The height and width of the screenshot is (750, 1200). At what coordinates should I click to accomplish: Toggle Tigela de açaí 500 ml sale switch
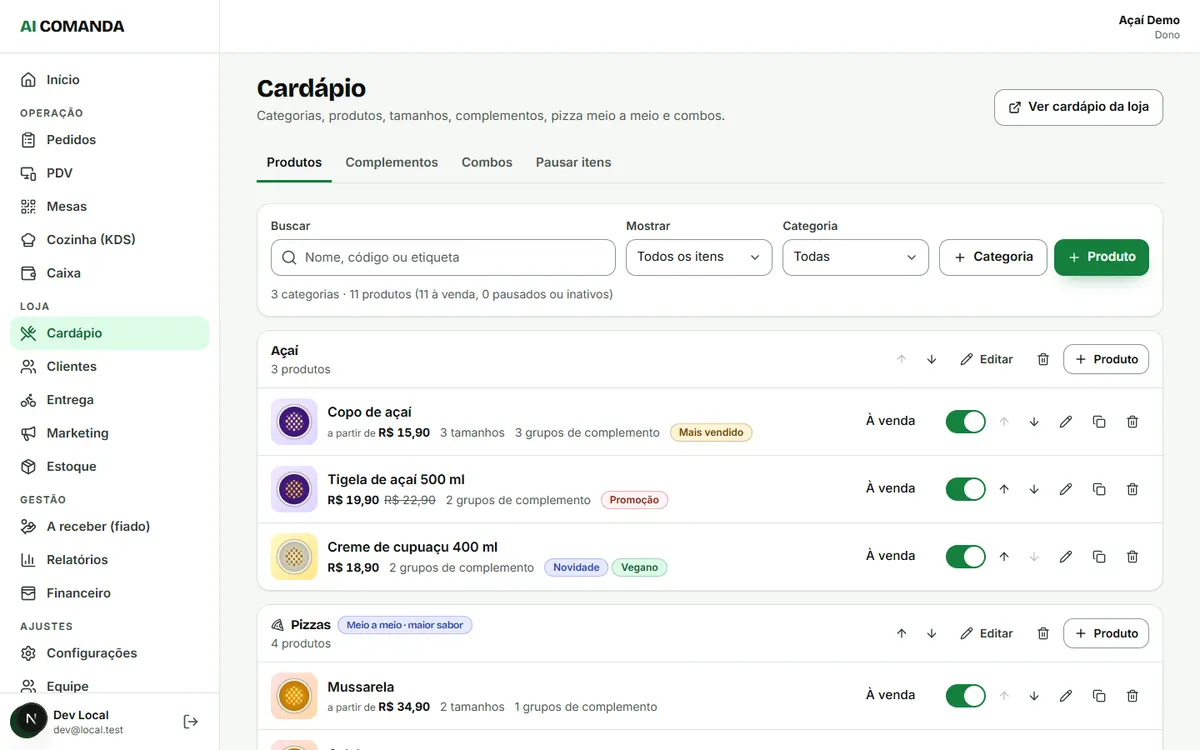(965, 489)
